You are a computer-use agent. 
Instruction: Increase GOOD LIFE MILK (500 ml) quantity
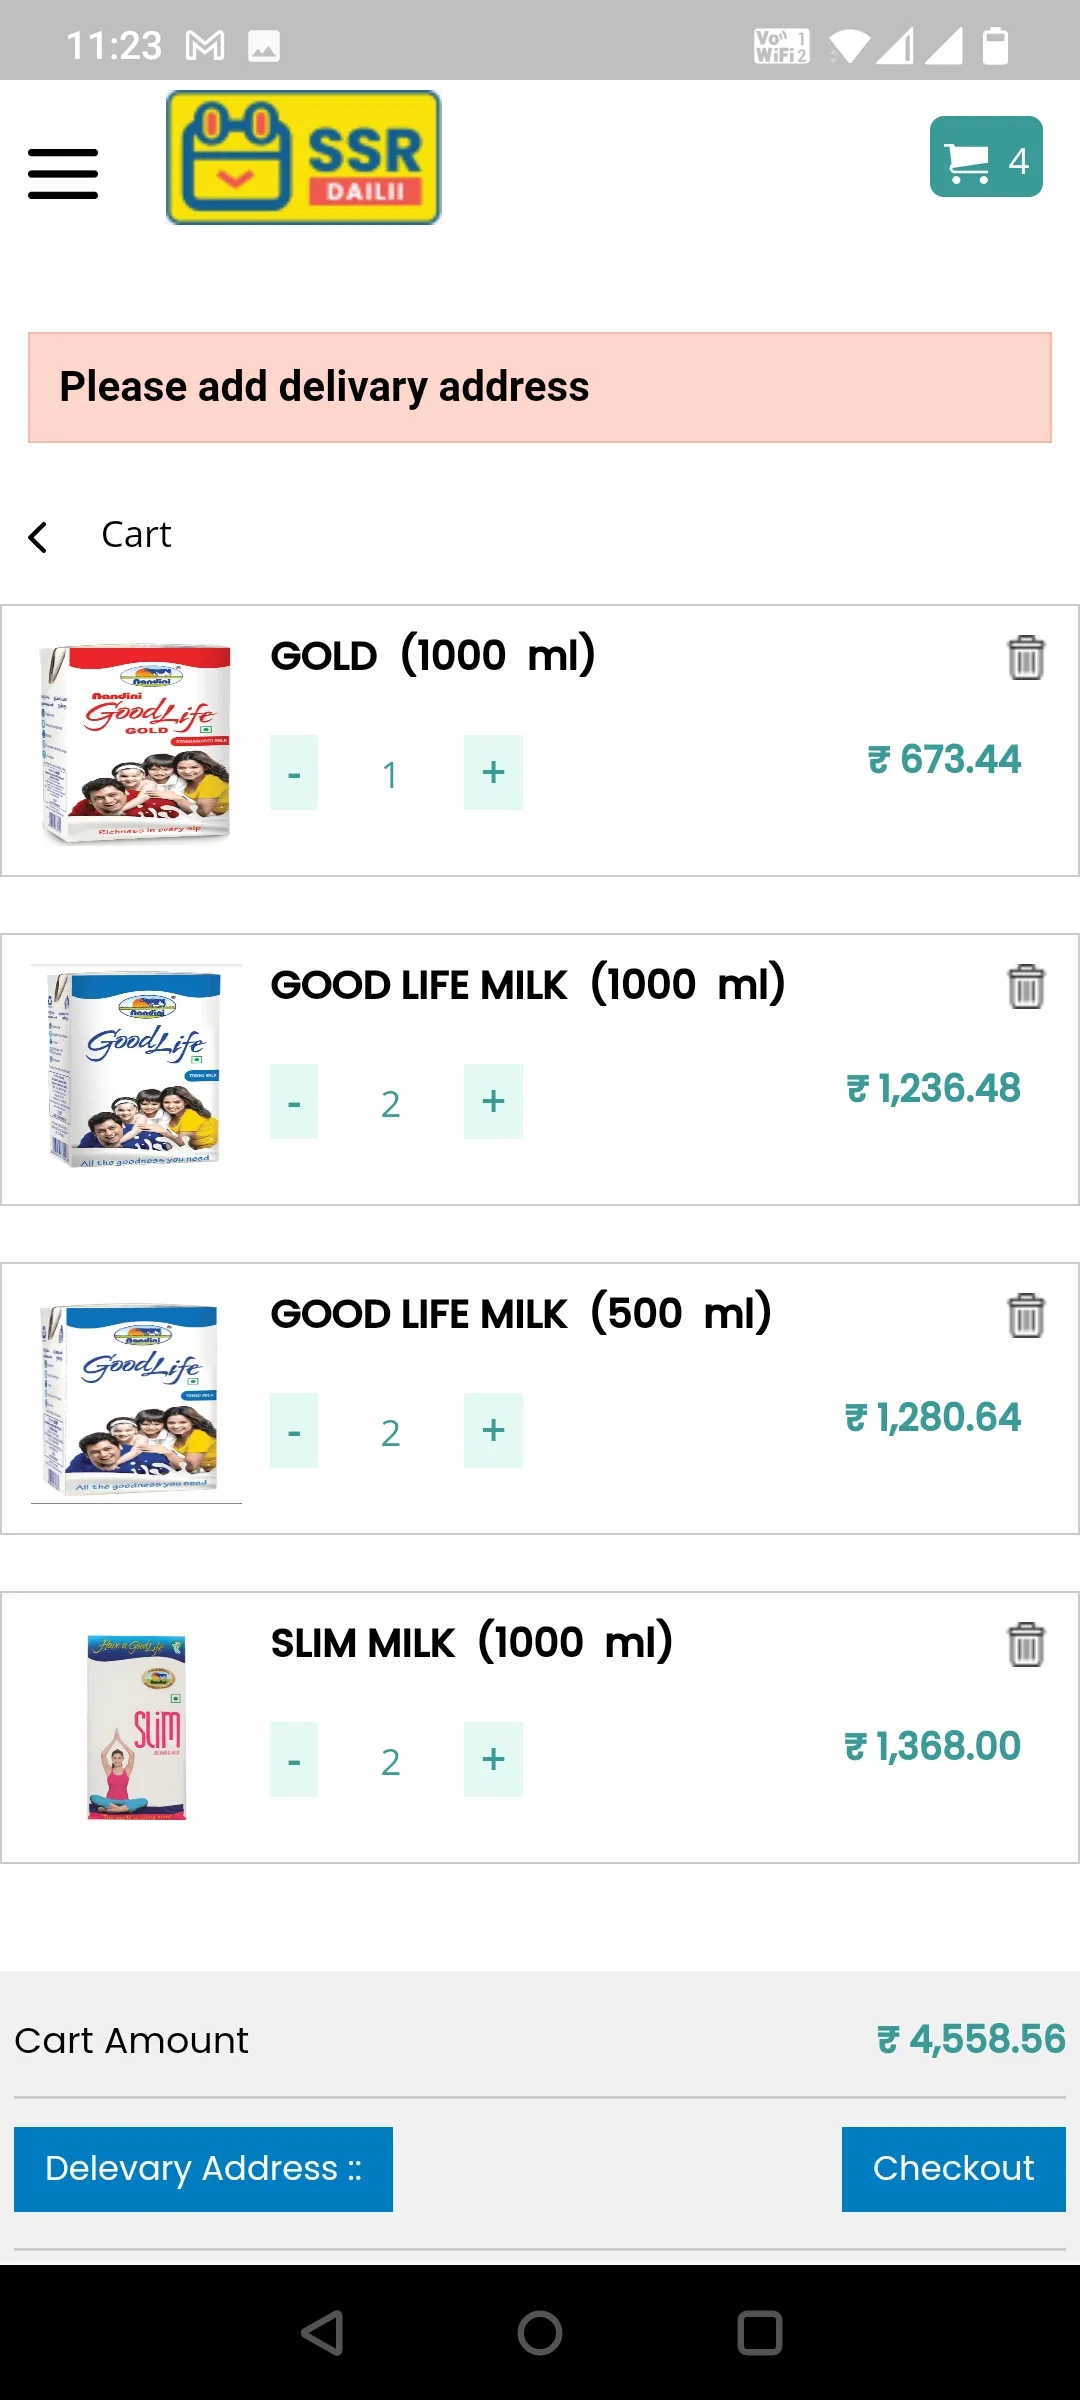coord(493,1431)
